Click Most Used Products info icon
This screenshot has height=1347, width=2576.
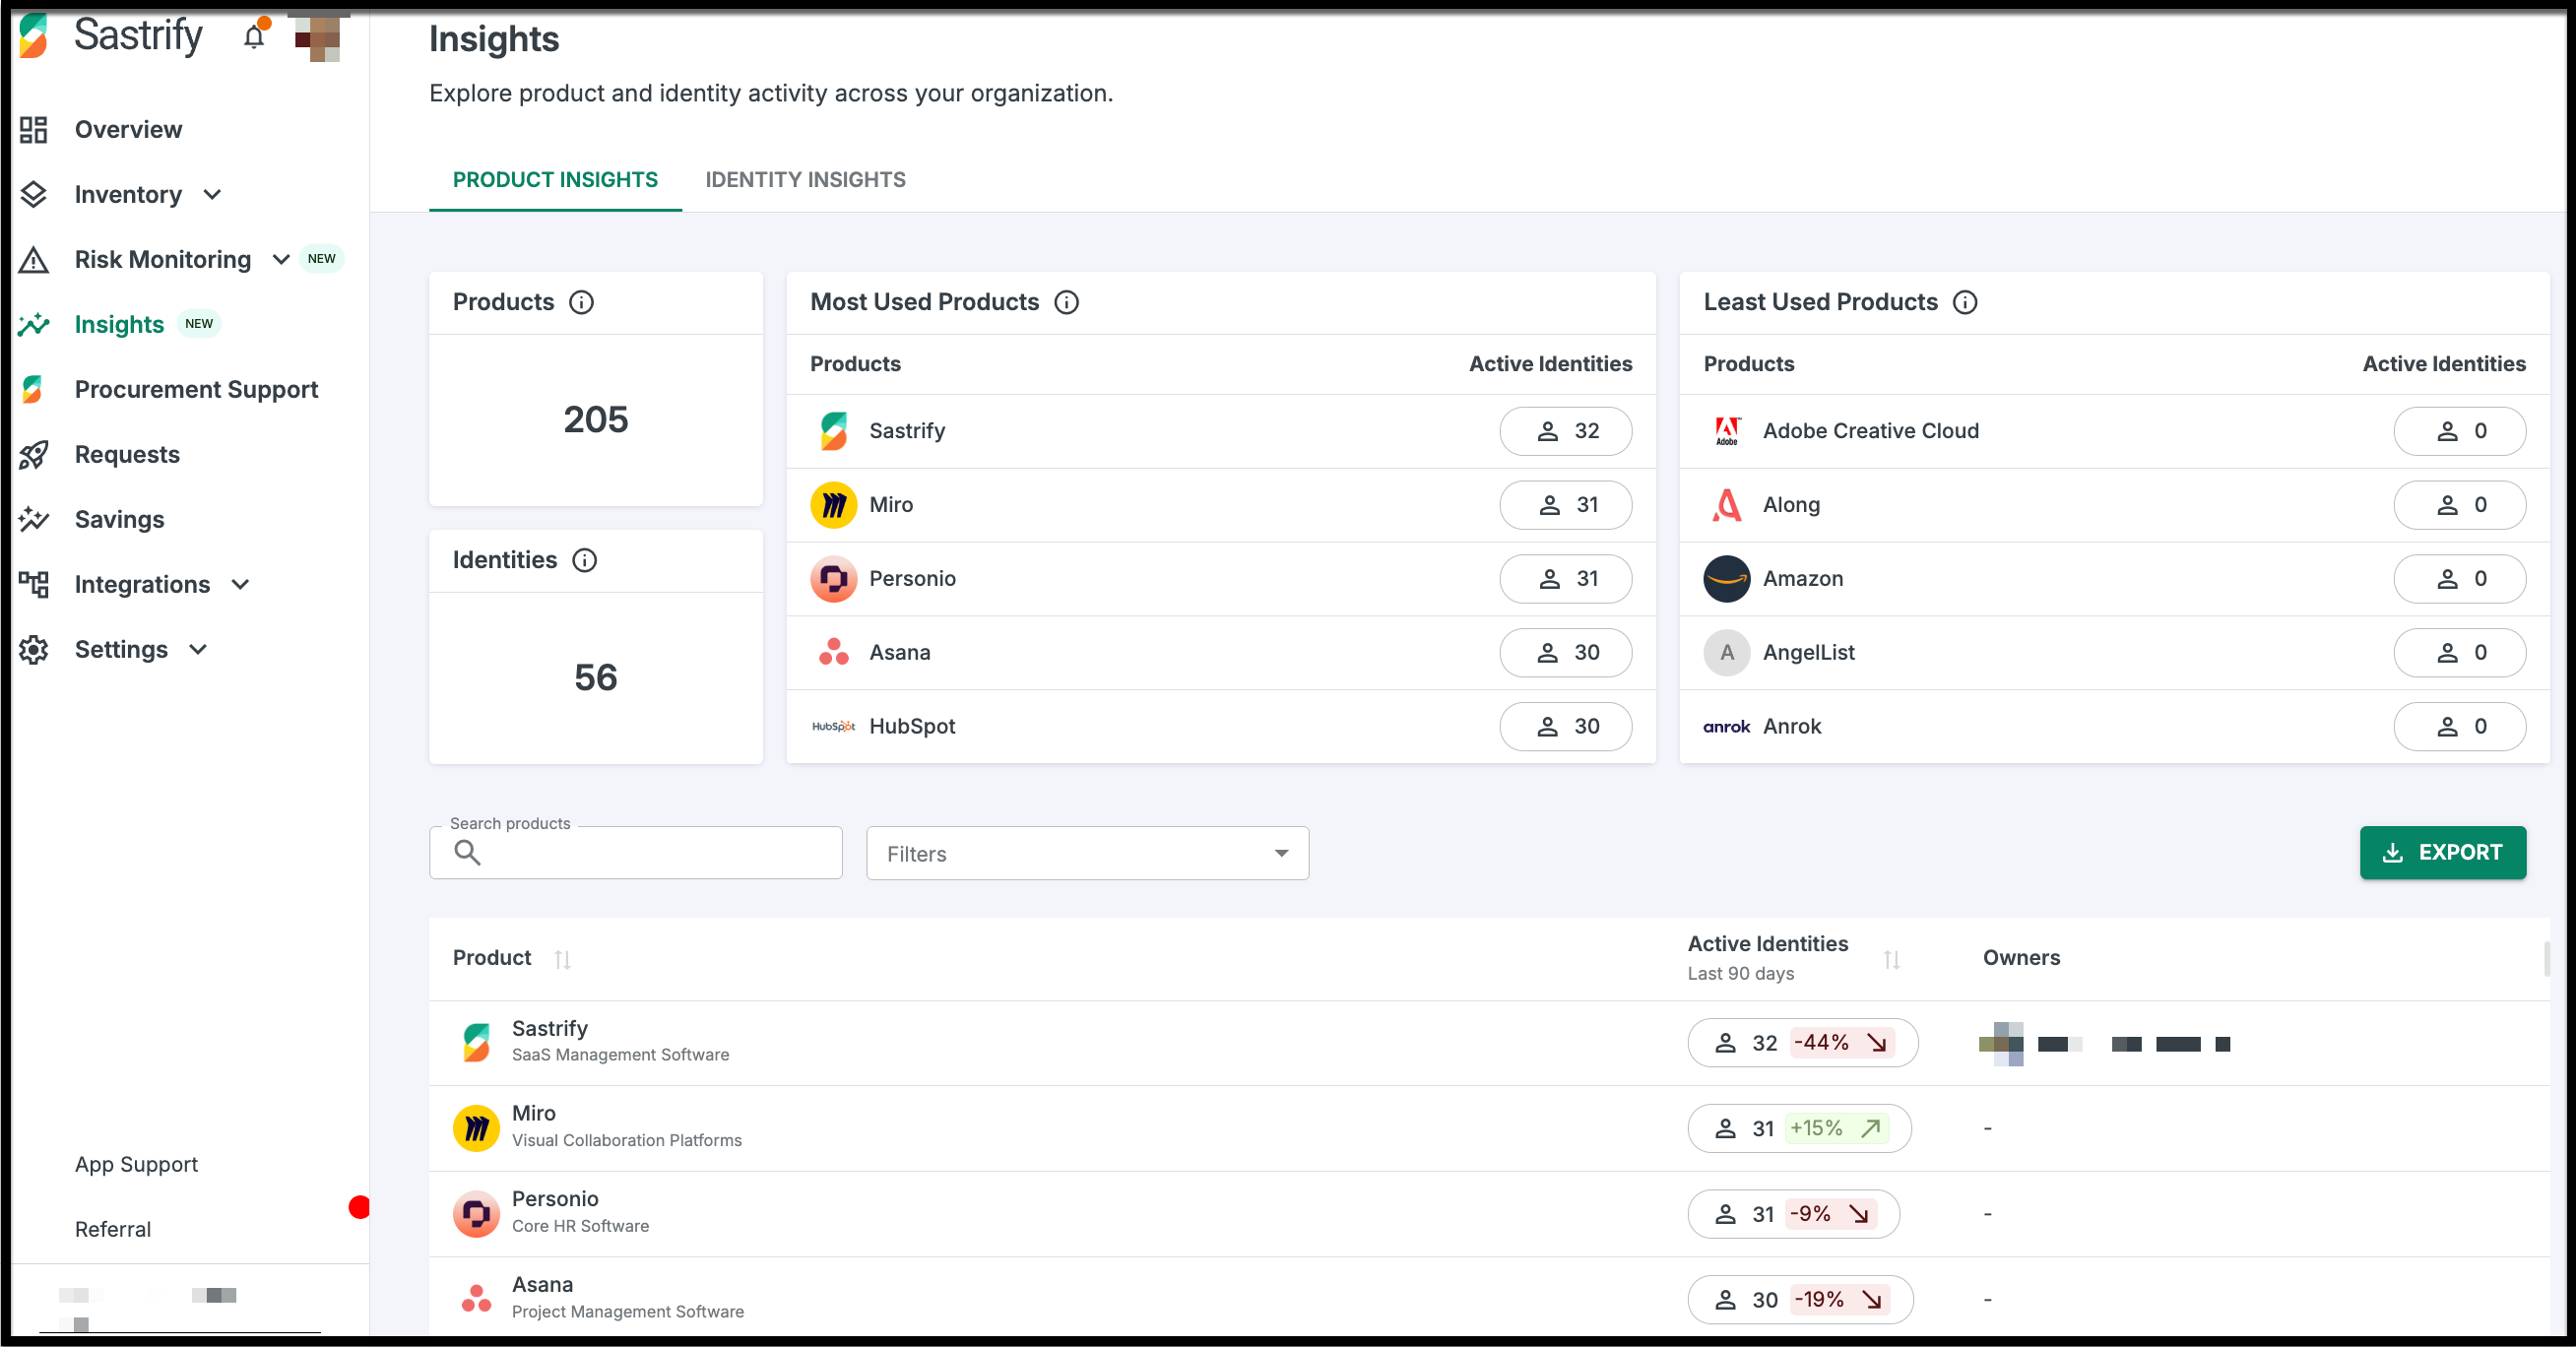[x=1066, y=302]
